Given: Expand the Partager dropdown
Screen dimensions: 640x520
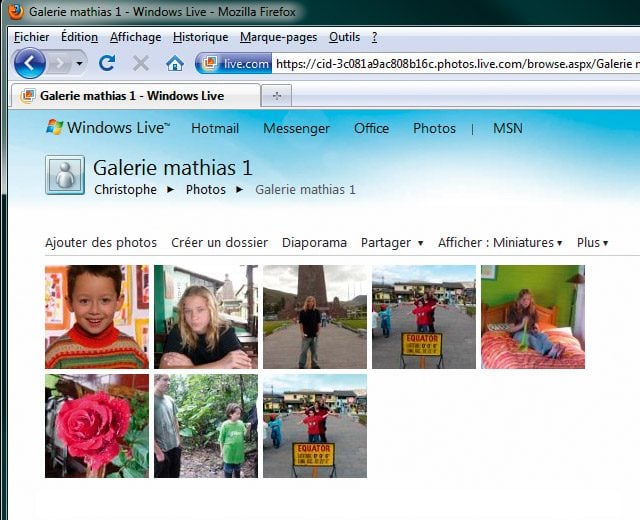Looking at the screenshot, I should pyautogui.click(x=392, y=243).
